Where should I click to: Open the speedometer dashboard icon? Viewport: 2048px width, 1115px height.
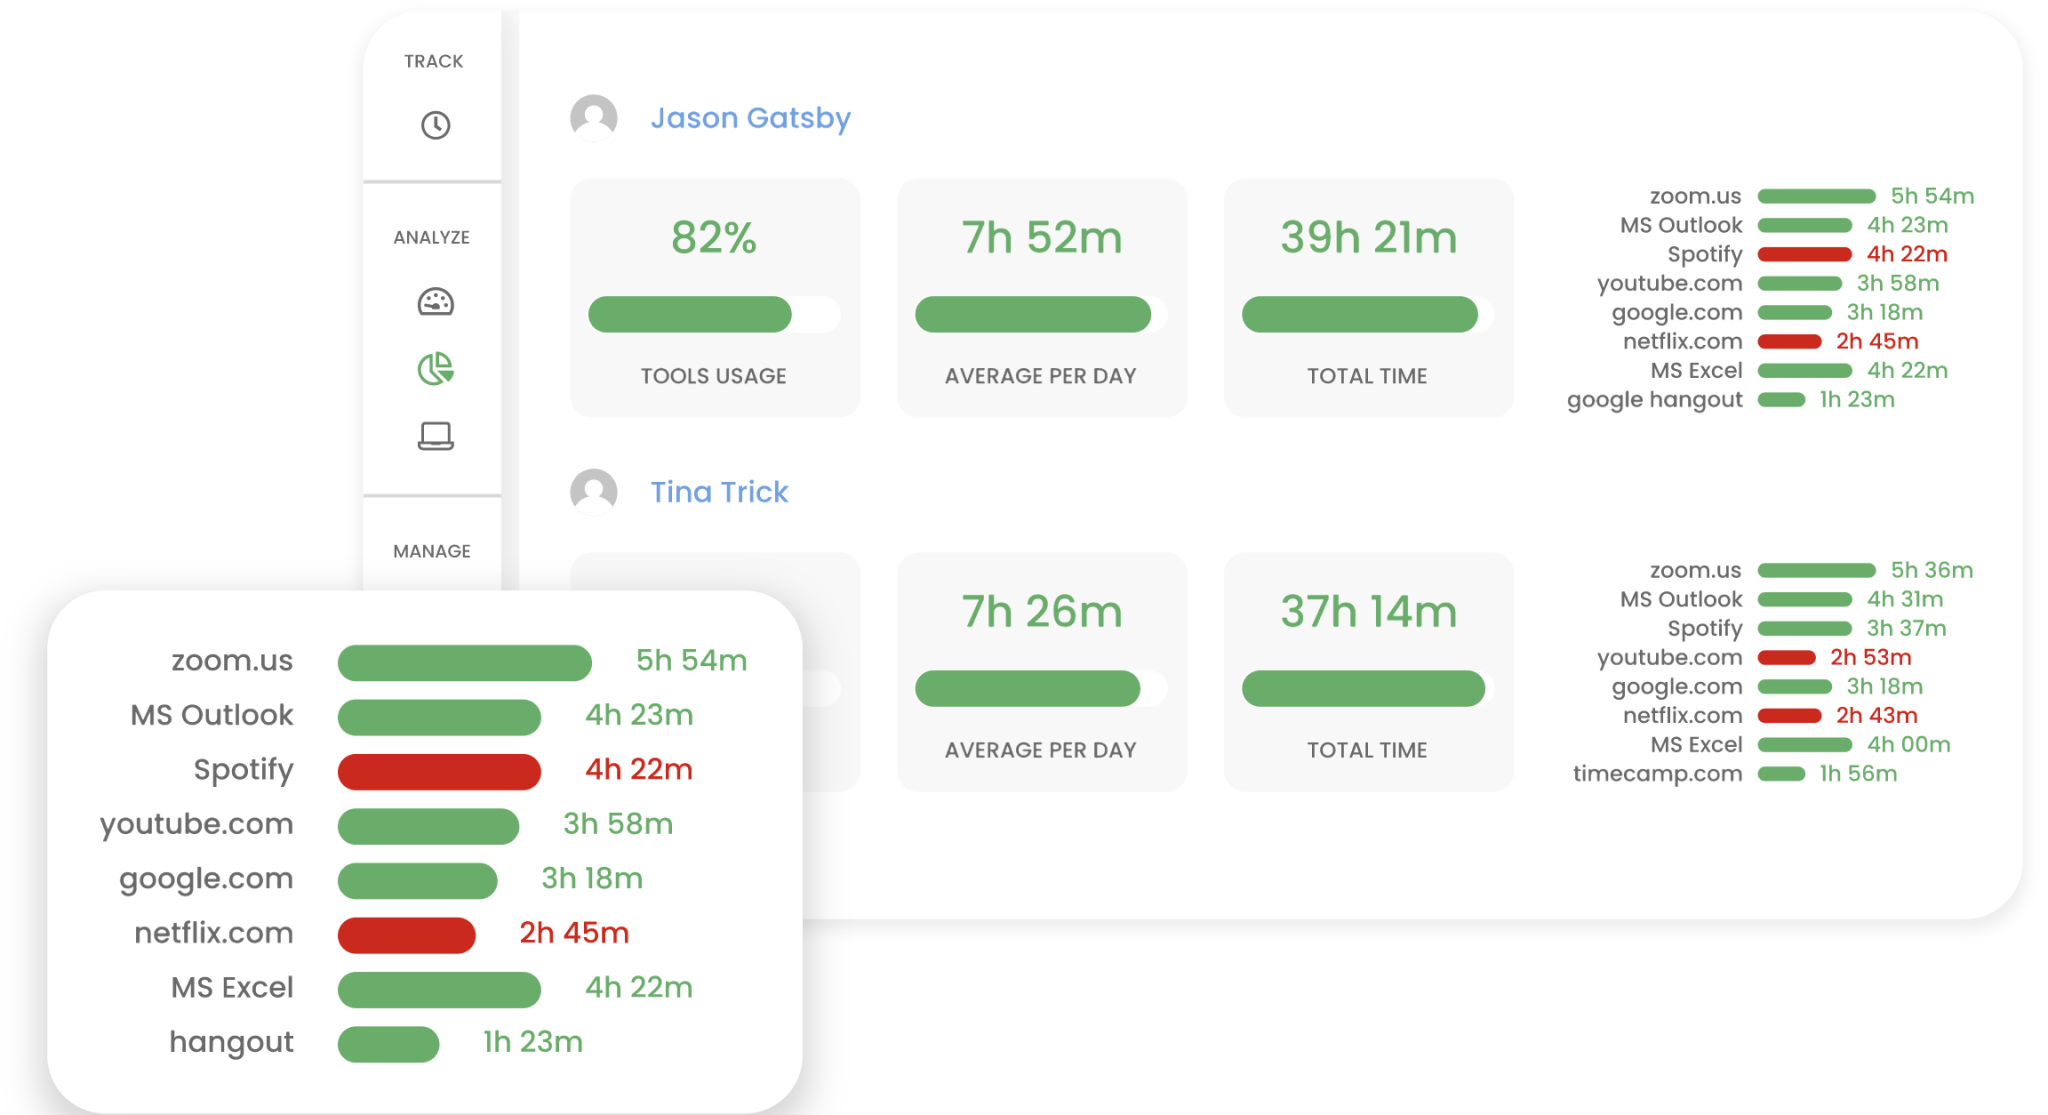(433, 301)
